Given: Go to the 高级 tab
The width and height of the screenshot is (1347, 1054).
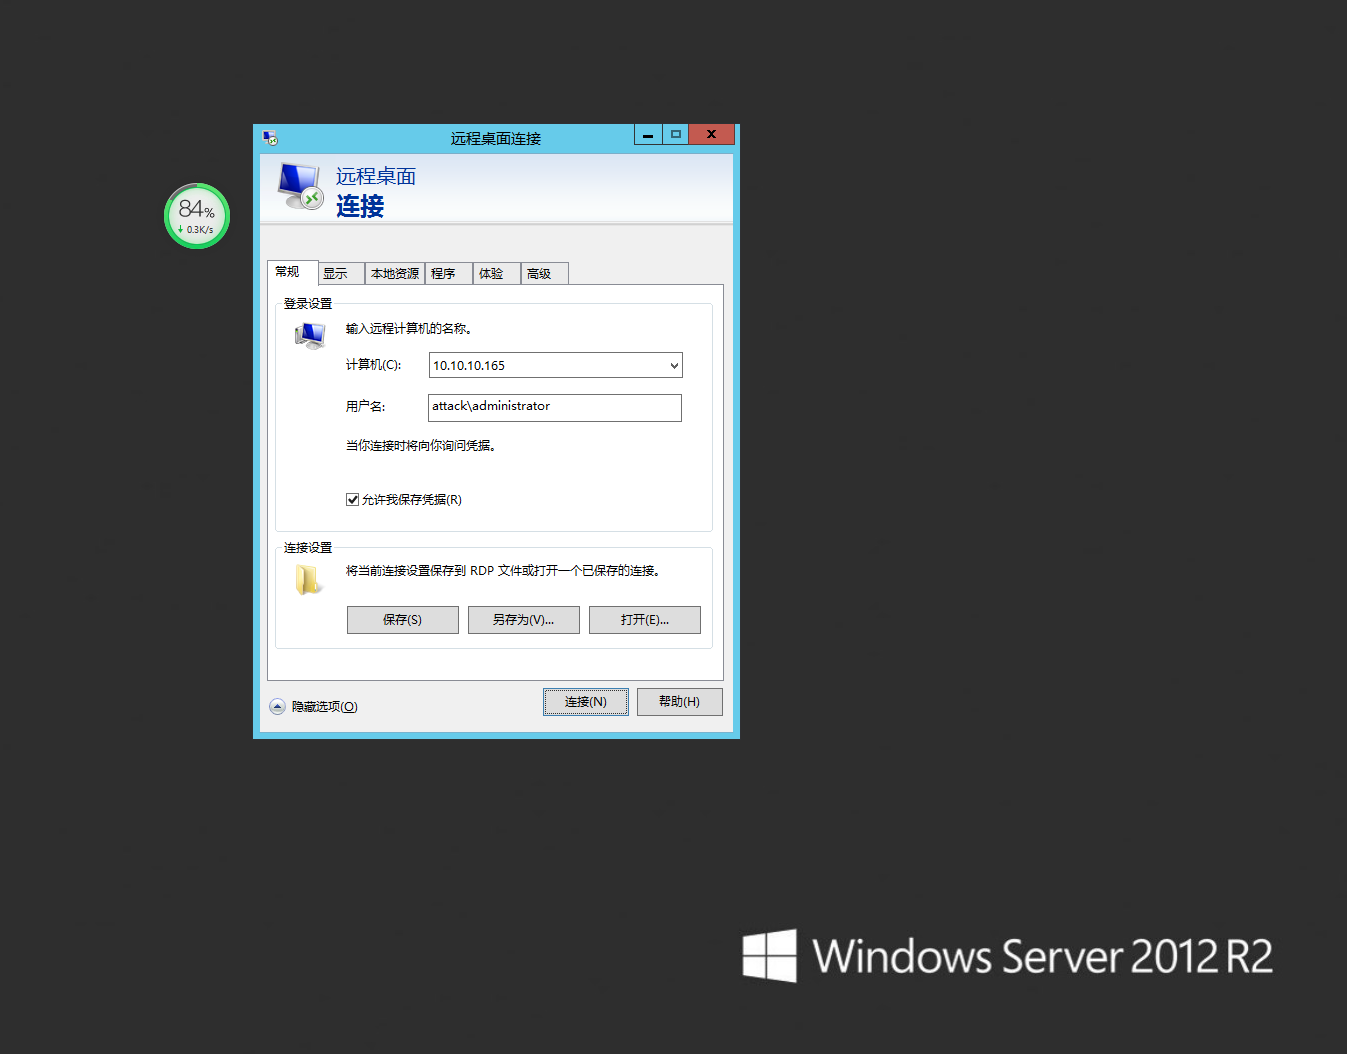Looking at the screenshot, I should click(x=545, y=274).
